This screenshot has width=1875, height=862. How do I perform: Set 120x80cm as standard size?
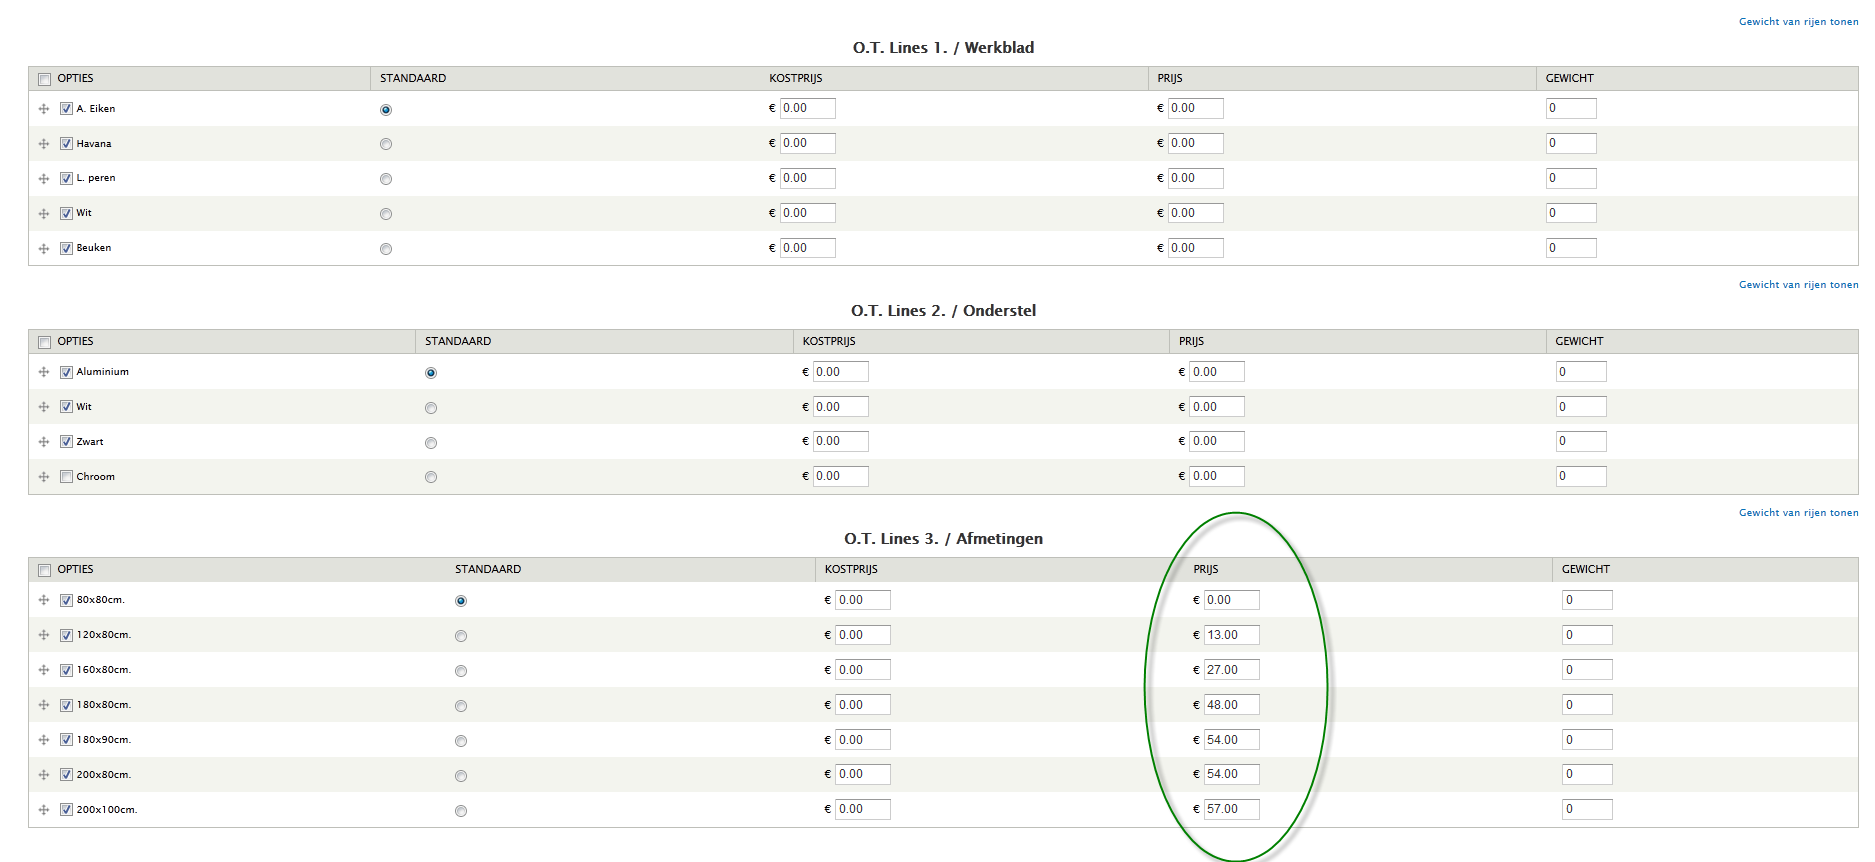coord(461,636)
